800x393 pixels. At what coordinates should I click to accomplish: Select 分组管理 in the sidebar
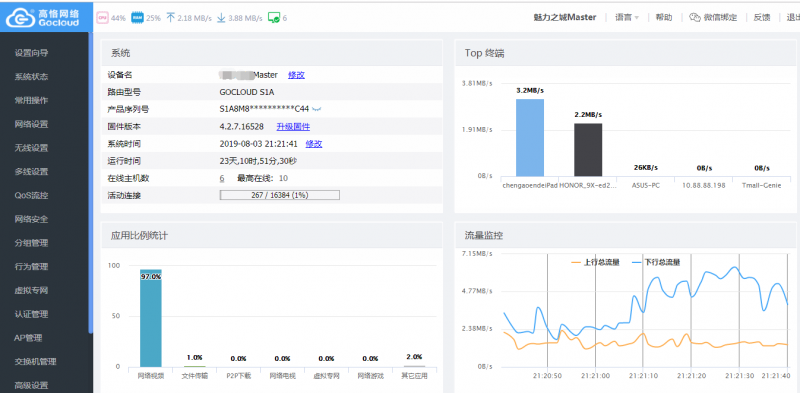[x=32, y=243]
